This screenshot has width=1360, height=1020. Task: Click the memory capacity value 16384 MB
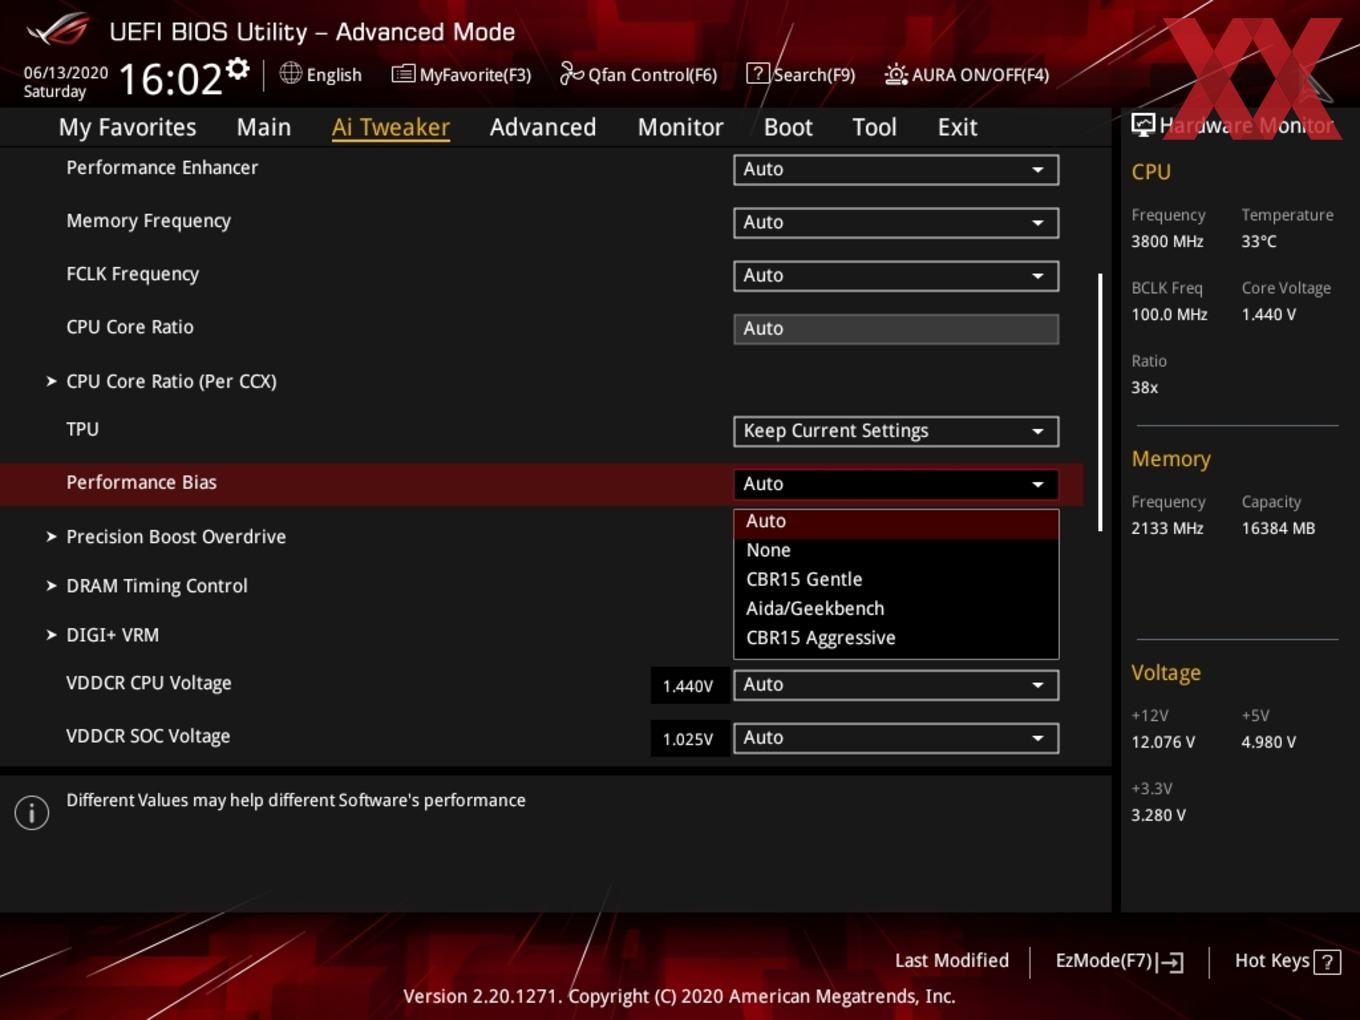1278,528
